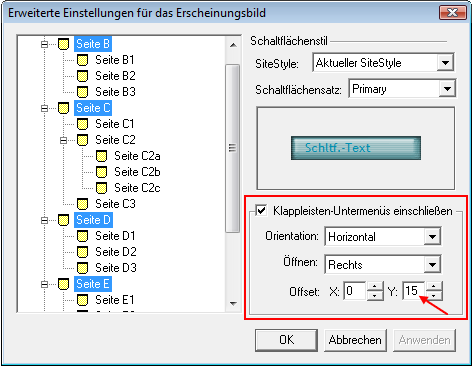Open the Öffnen direction dropdown
The height and width of the screenshot is (366, 472).
[x=432, y=265]
